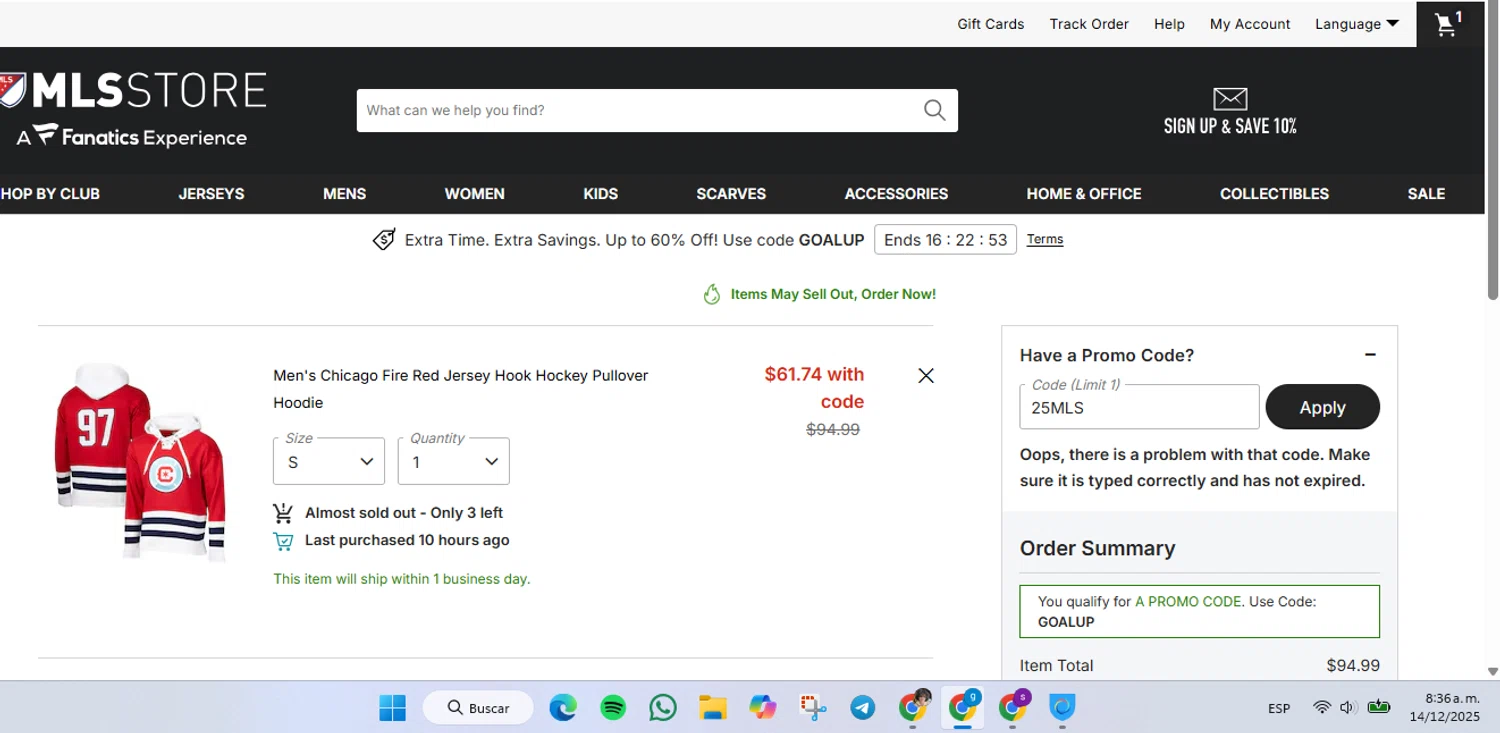Open Microsoft Edge from the taskbar
This screenshot has width=1500, height=733.
(x=563, y=708)
